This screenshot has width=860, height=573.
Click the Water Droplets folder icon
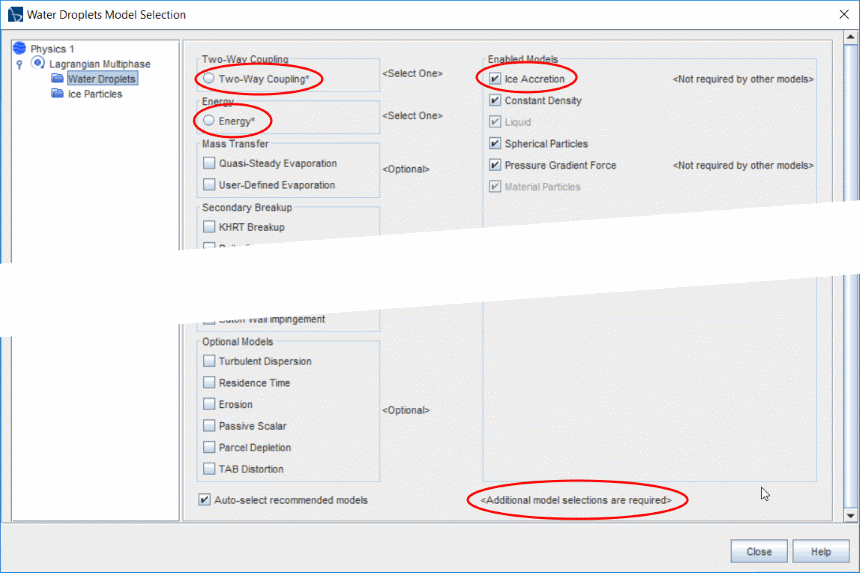pos(58,79)
